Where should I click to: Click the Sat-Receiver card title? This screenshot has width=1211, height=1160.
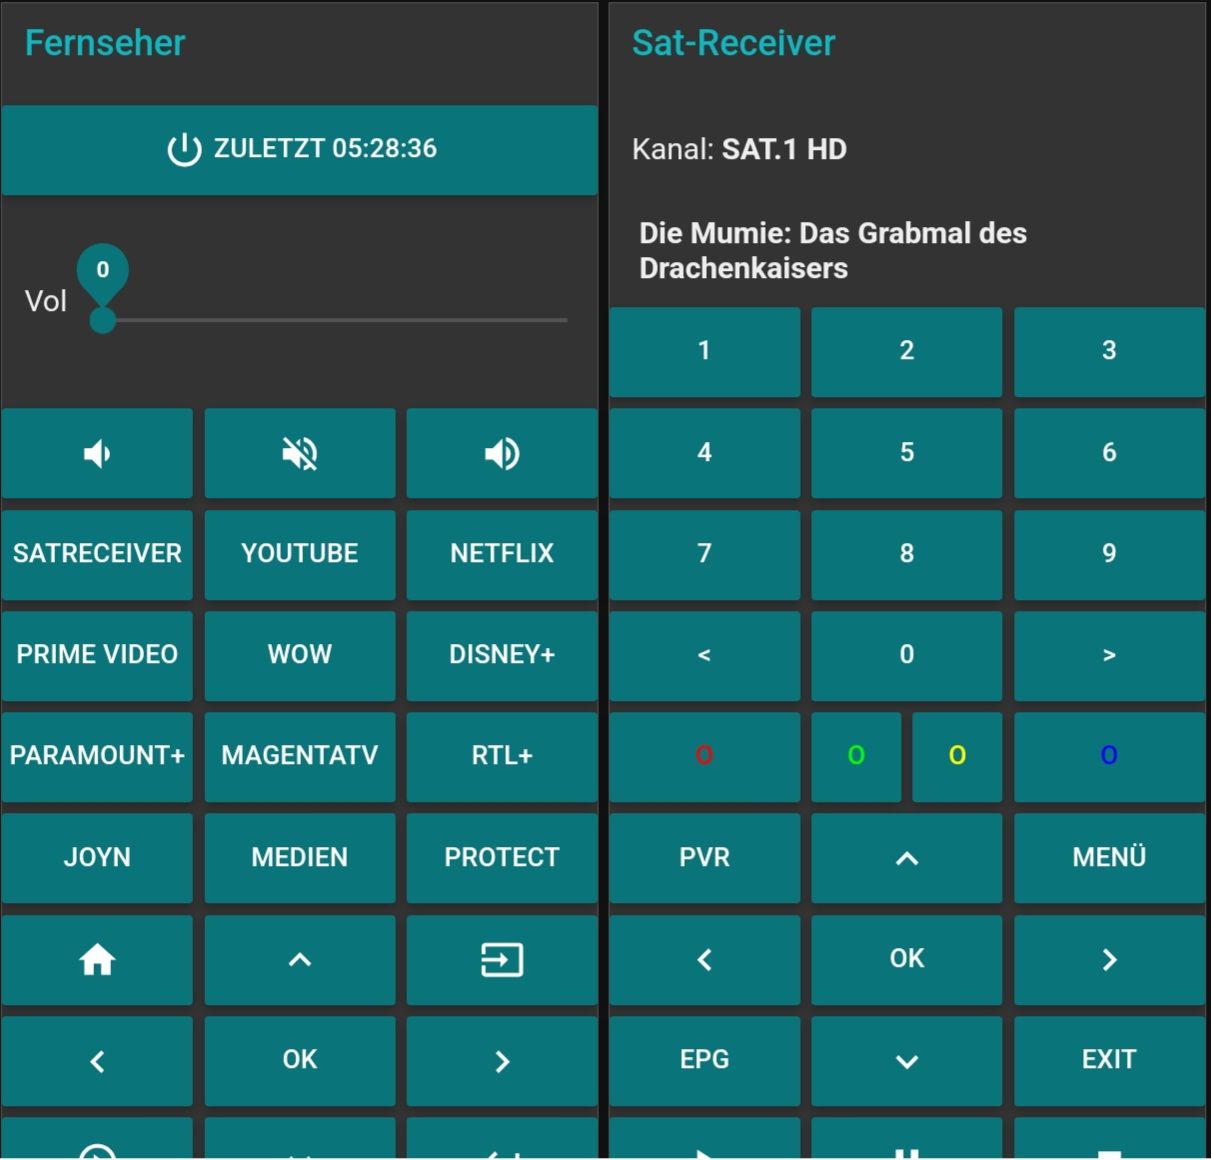(733, 43)
